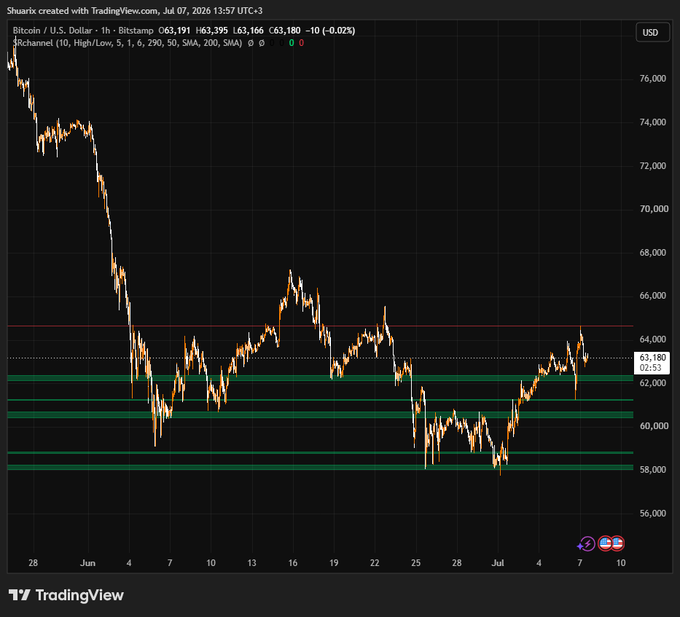This screenshot has height=617, width=680.
Task: Click the Jul label on time axis
Action: point(497,563)
